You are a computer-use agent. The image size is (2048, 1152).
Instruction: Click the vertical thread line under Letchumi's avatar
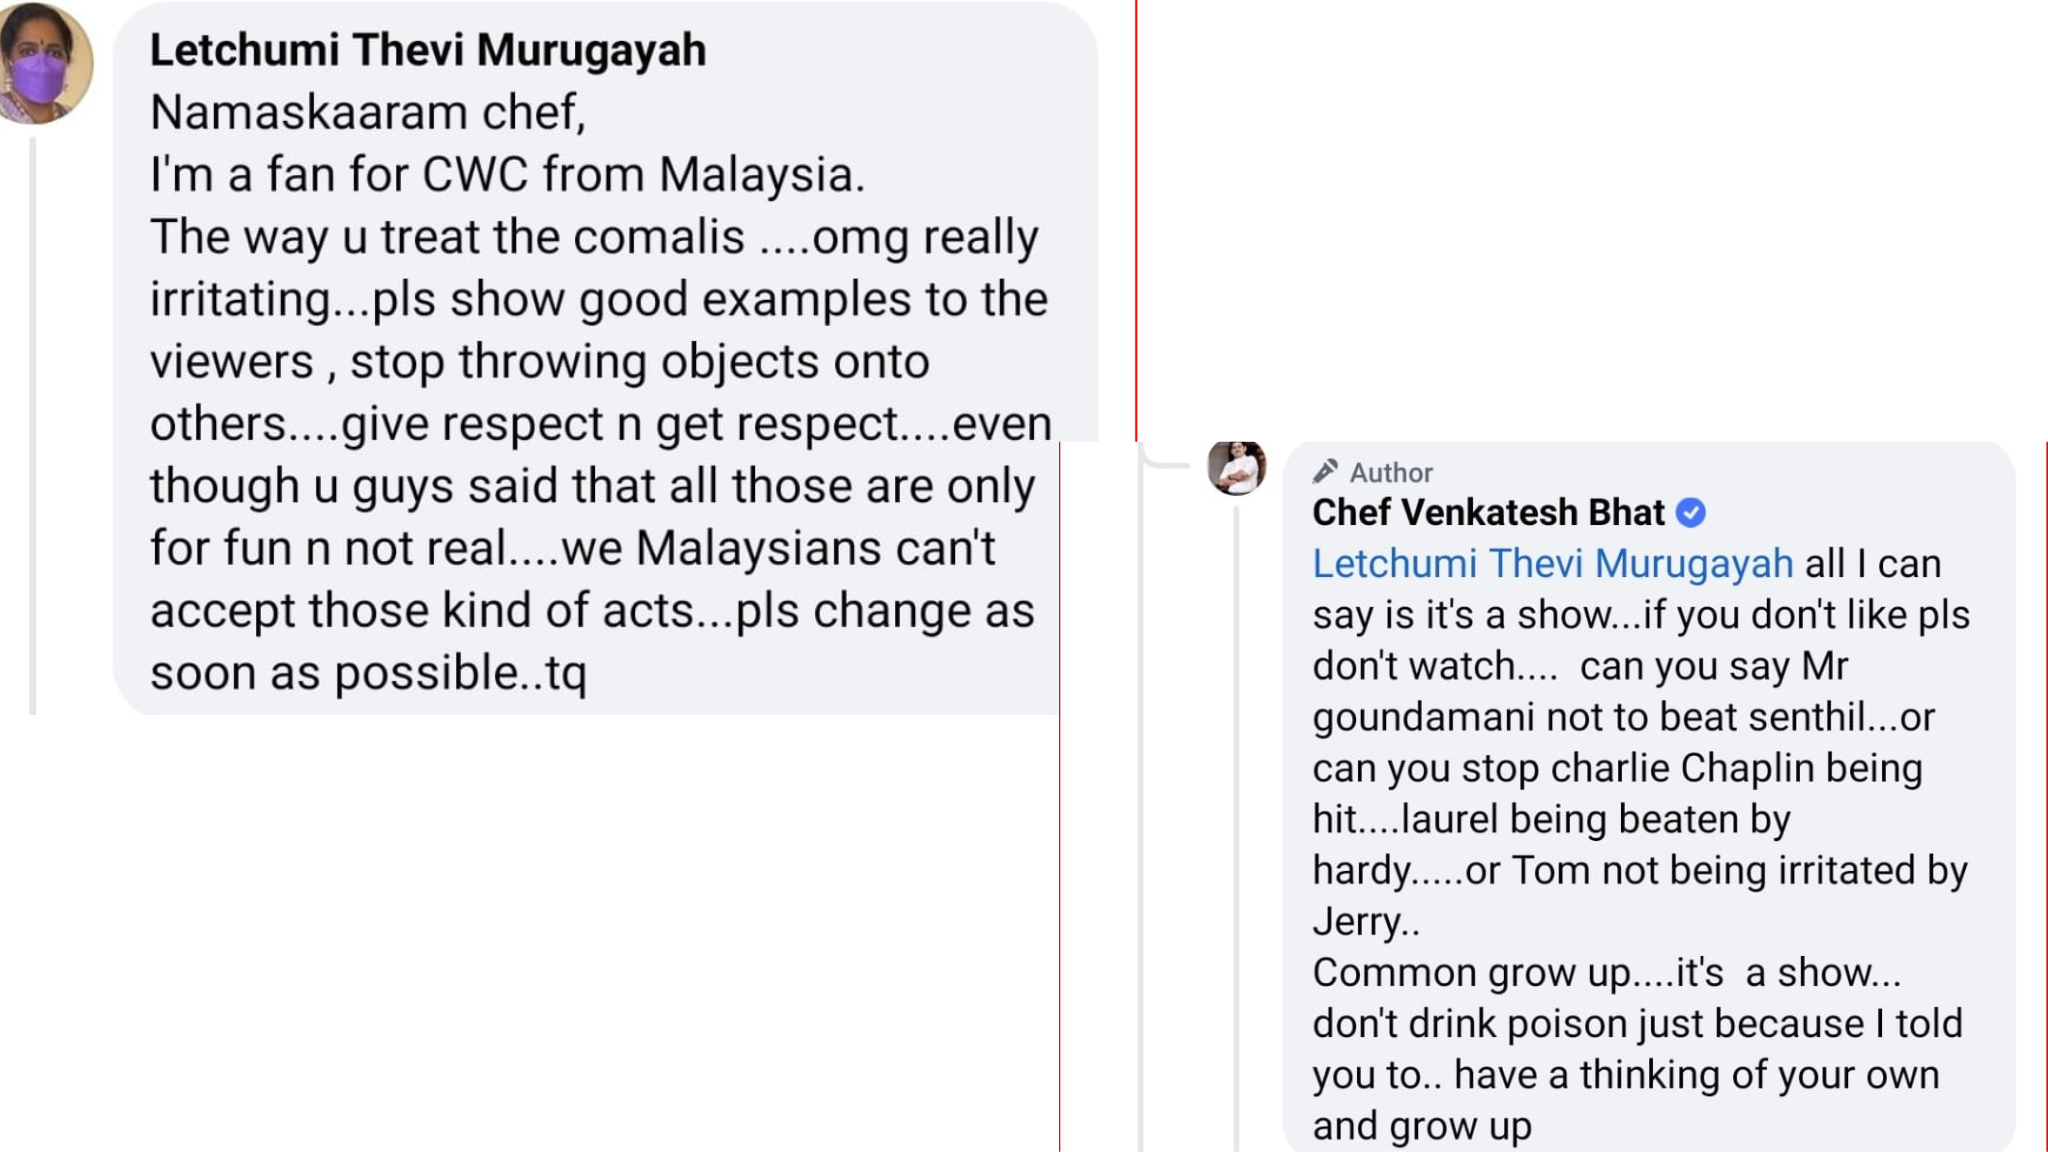click(33, 427)
